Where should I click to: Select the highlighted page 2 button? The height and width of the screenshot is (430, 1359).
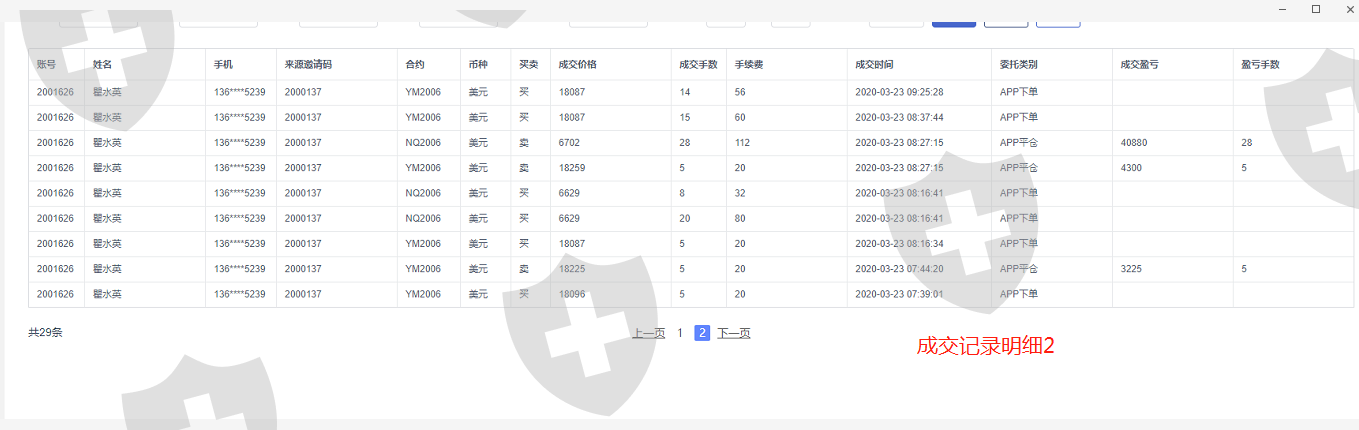703,333
